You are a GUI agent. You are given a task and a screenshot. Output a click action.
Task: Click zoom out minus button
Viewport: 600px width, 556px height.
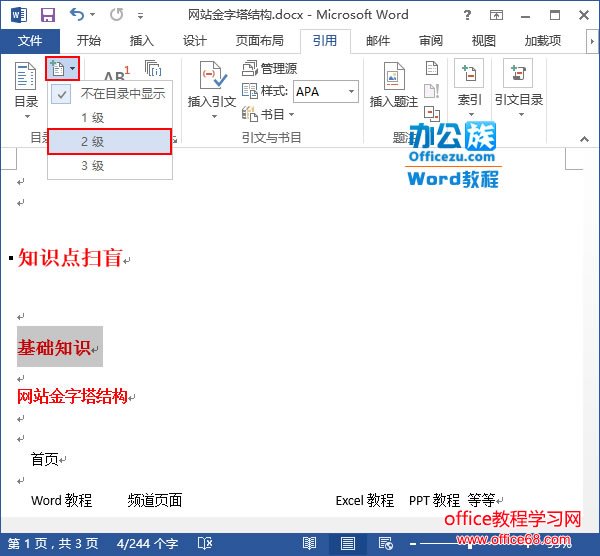tap(413, 544)
